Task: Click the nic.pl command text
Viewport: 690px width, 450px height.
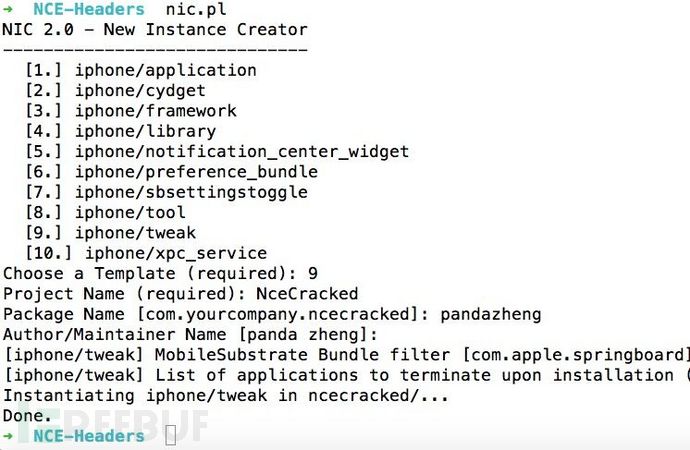Action: (196, 9)
